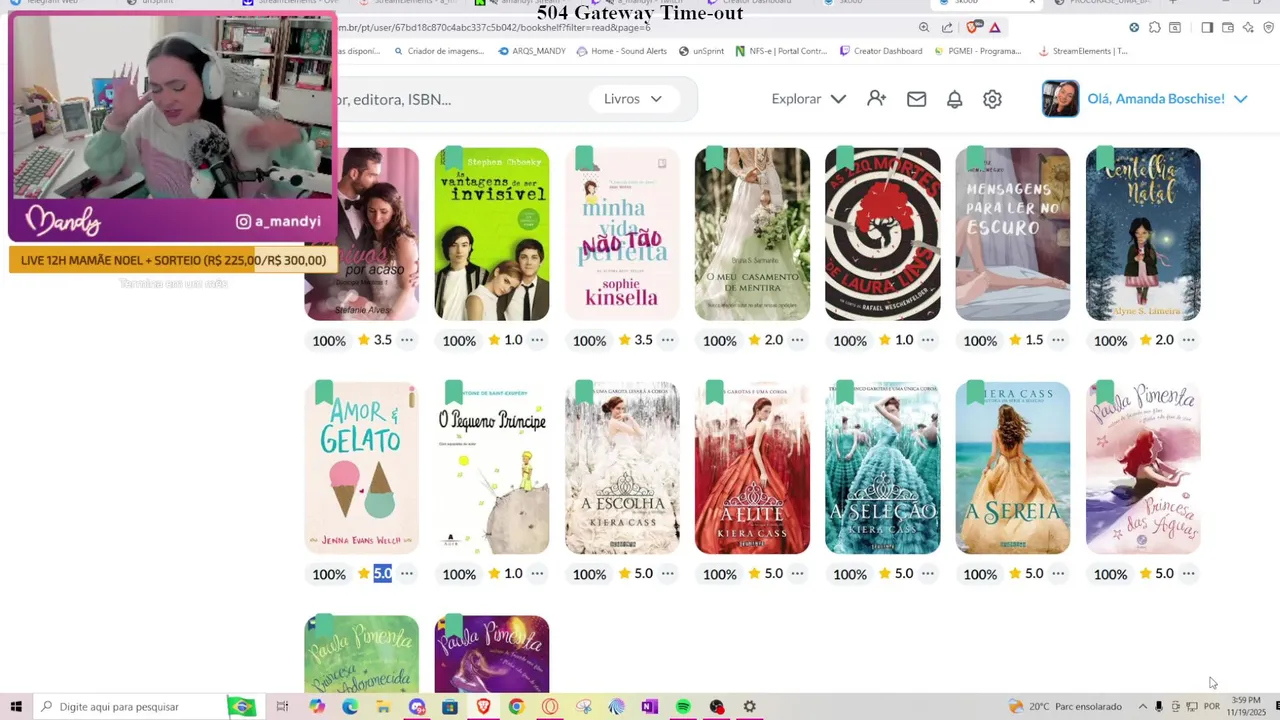Open the Home - Sound Alerts bookmark
1280x720 pixels.
click(x=622, y=51)
